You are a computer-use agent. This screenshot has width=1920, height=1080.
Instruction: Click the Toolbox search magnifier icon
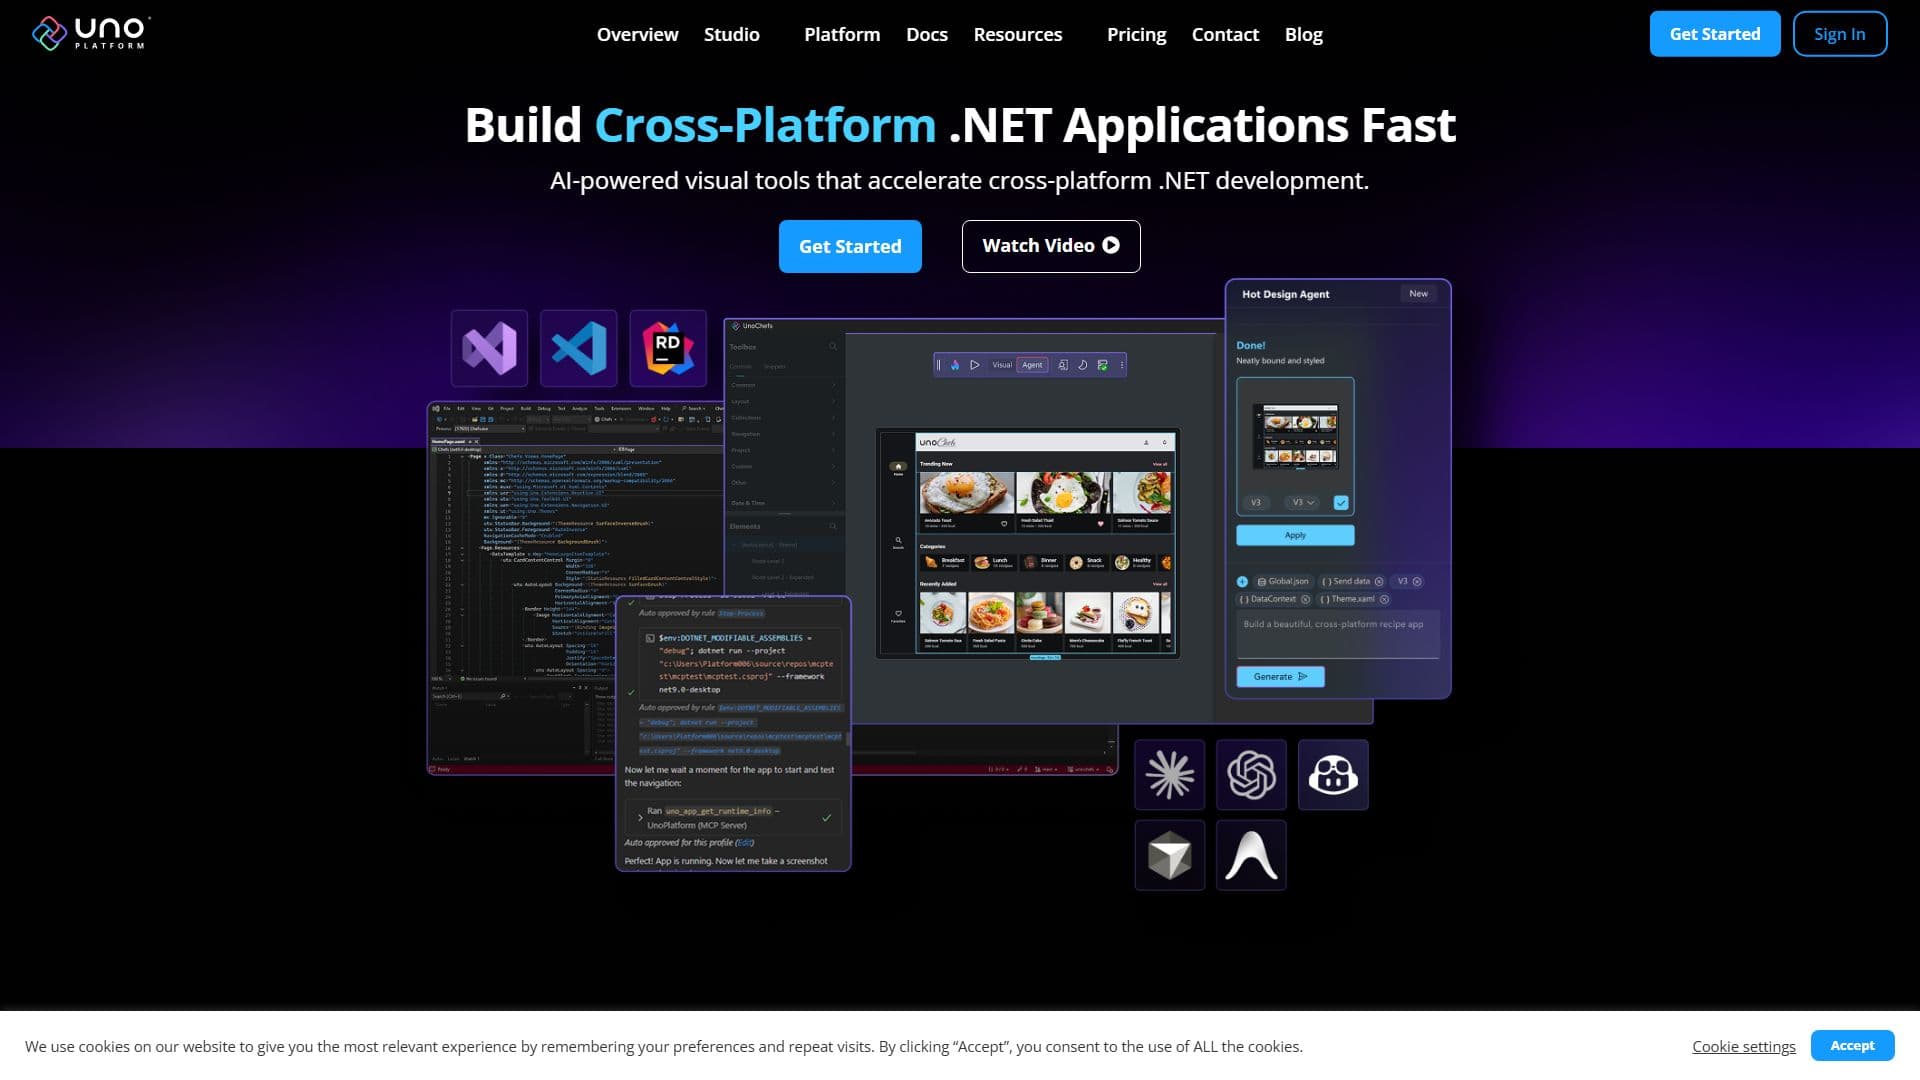point(832,347)
